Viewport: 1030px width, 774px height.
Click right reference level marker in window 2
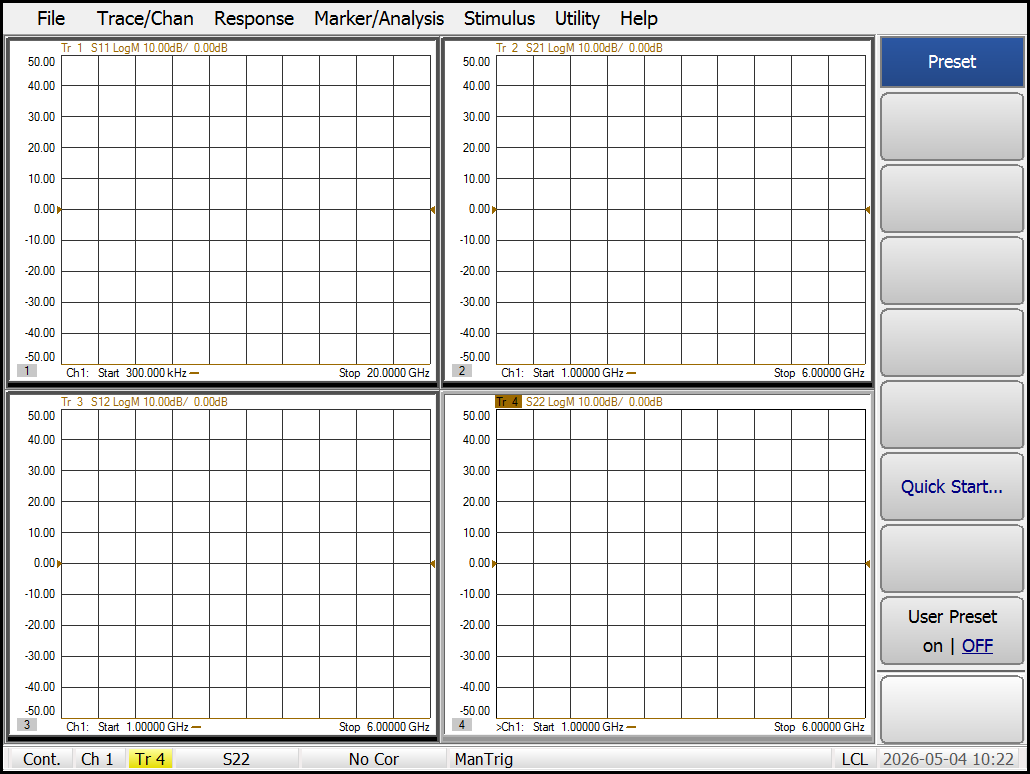868,210
